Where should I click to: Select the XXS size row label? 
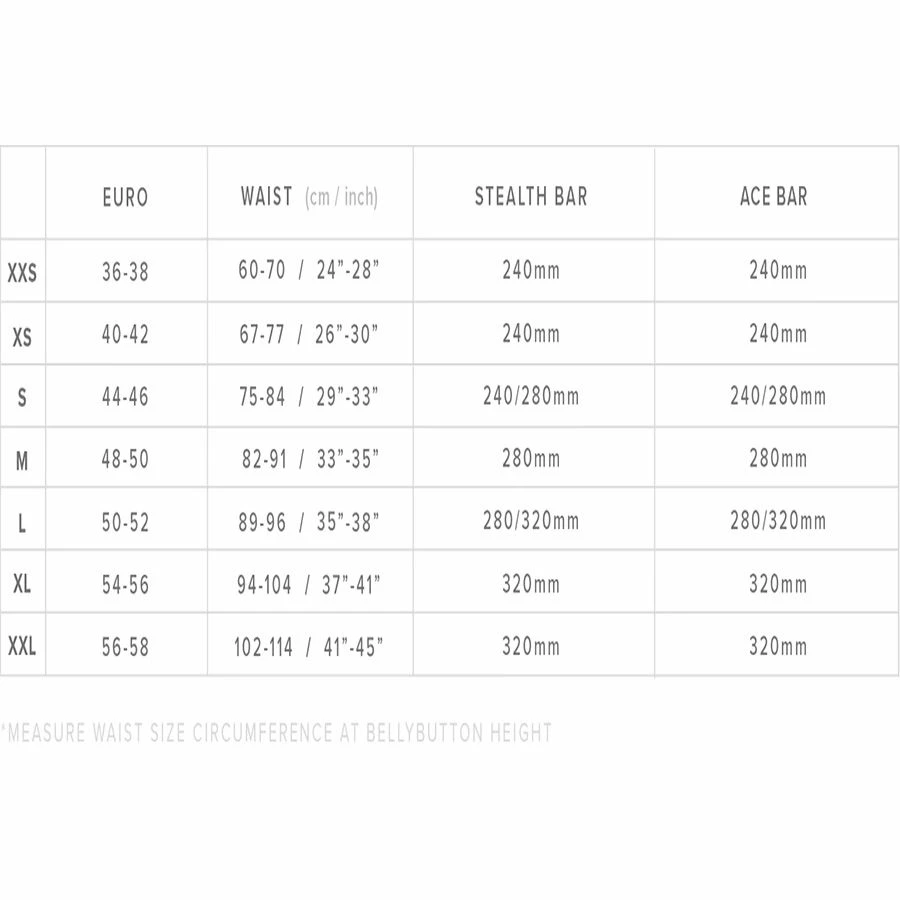pyautogui.click(x=22, y=272)
